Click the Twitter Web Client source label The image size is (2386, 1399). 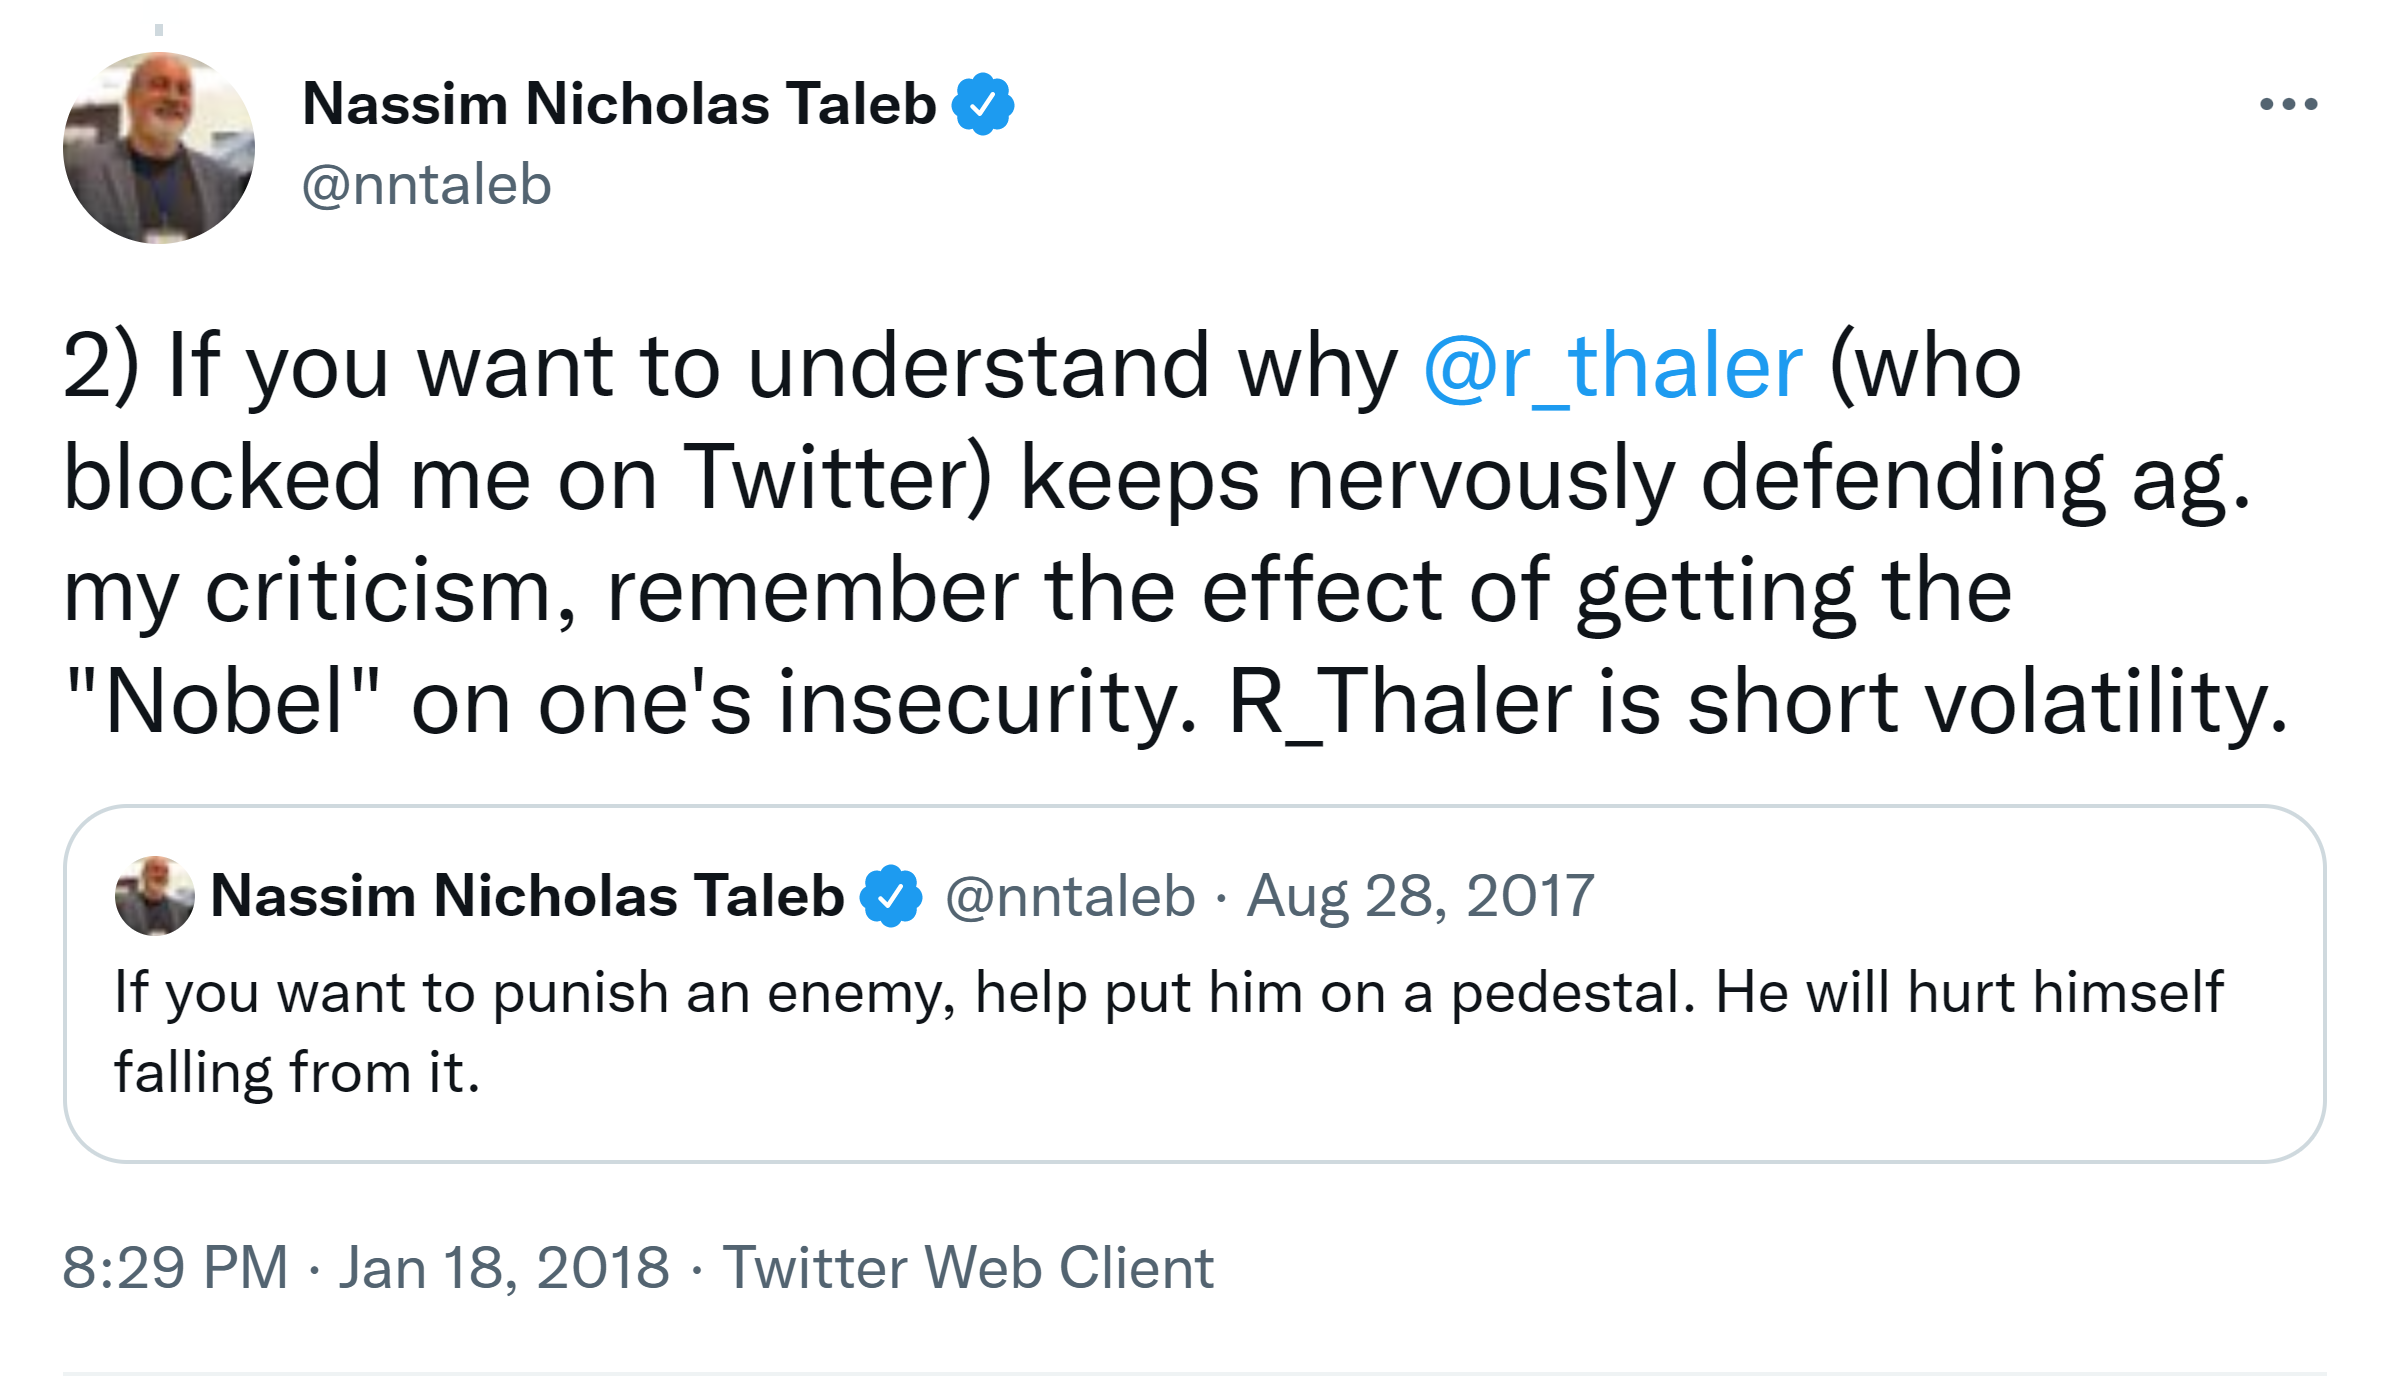coord(968,1268)
